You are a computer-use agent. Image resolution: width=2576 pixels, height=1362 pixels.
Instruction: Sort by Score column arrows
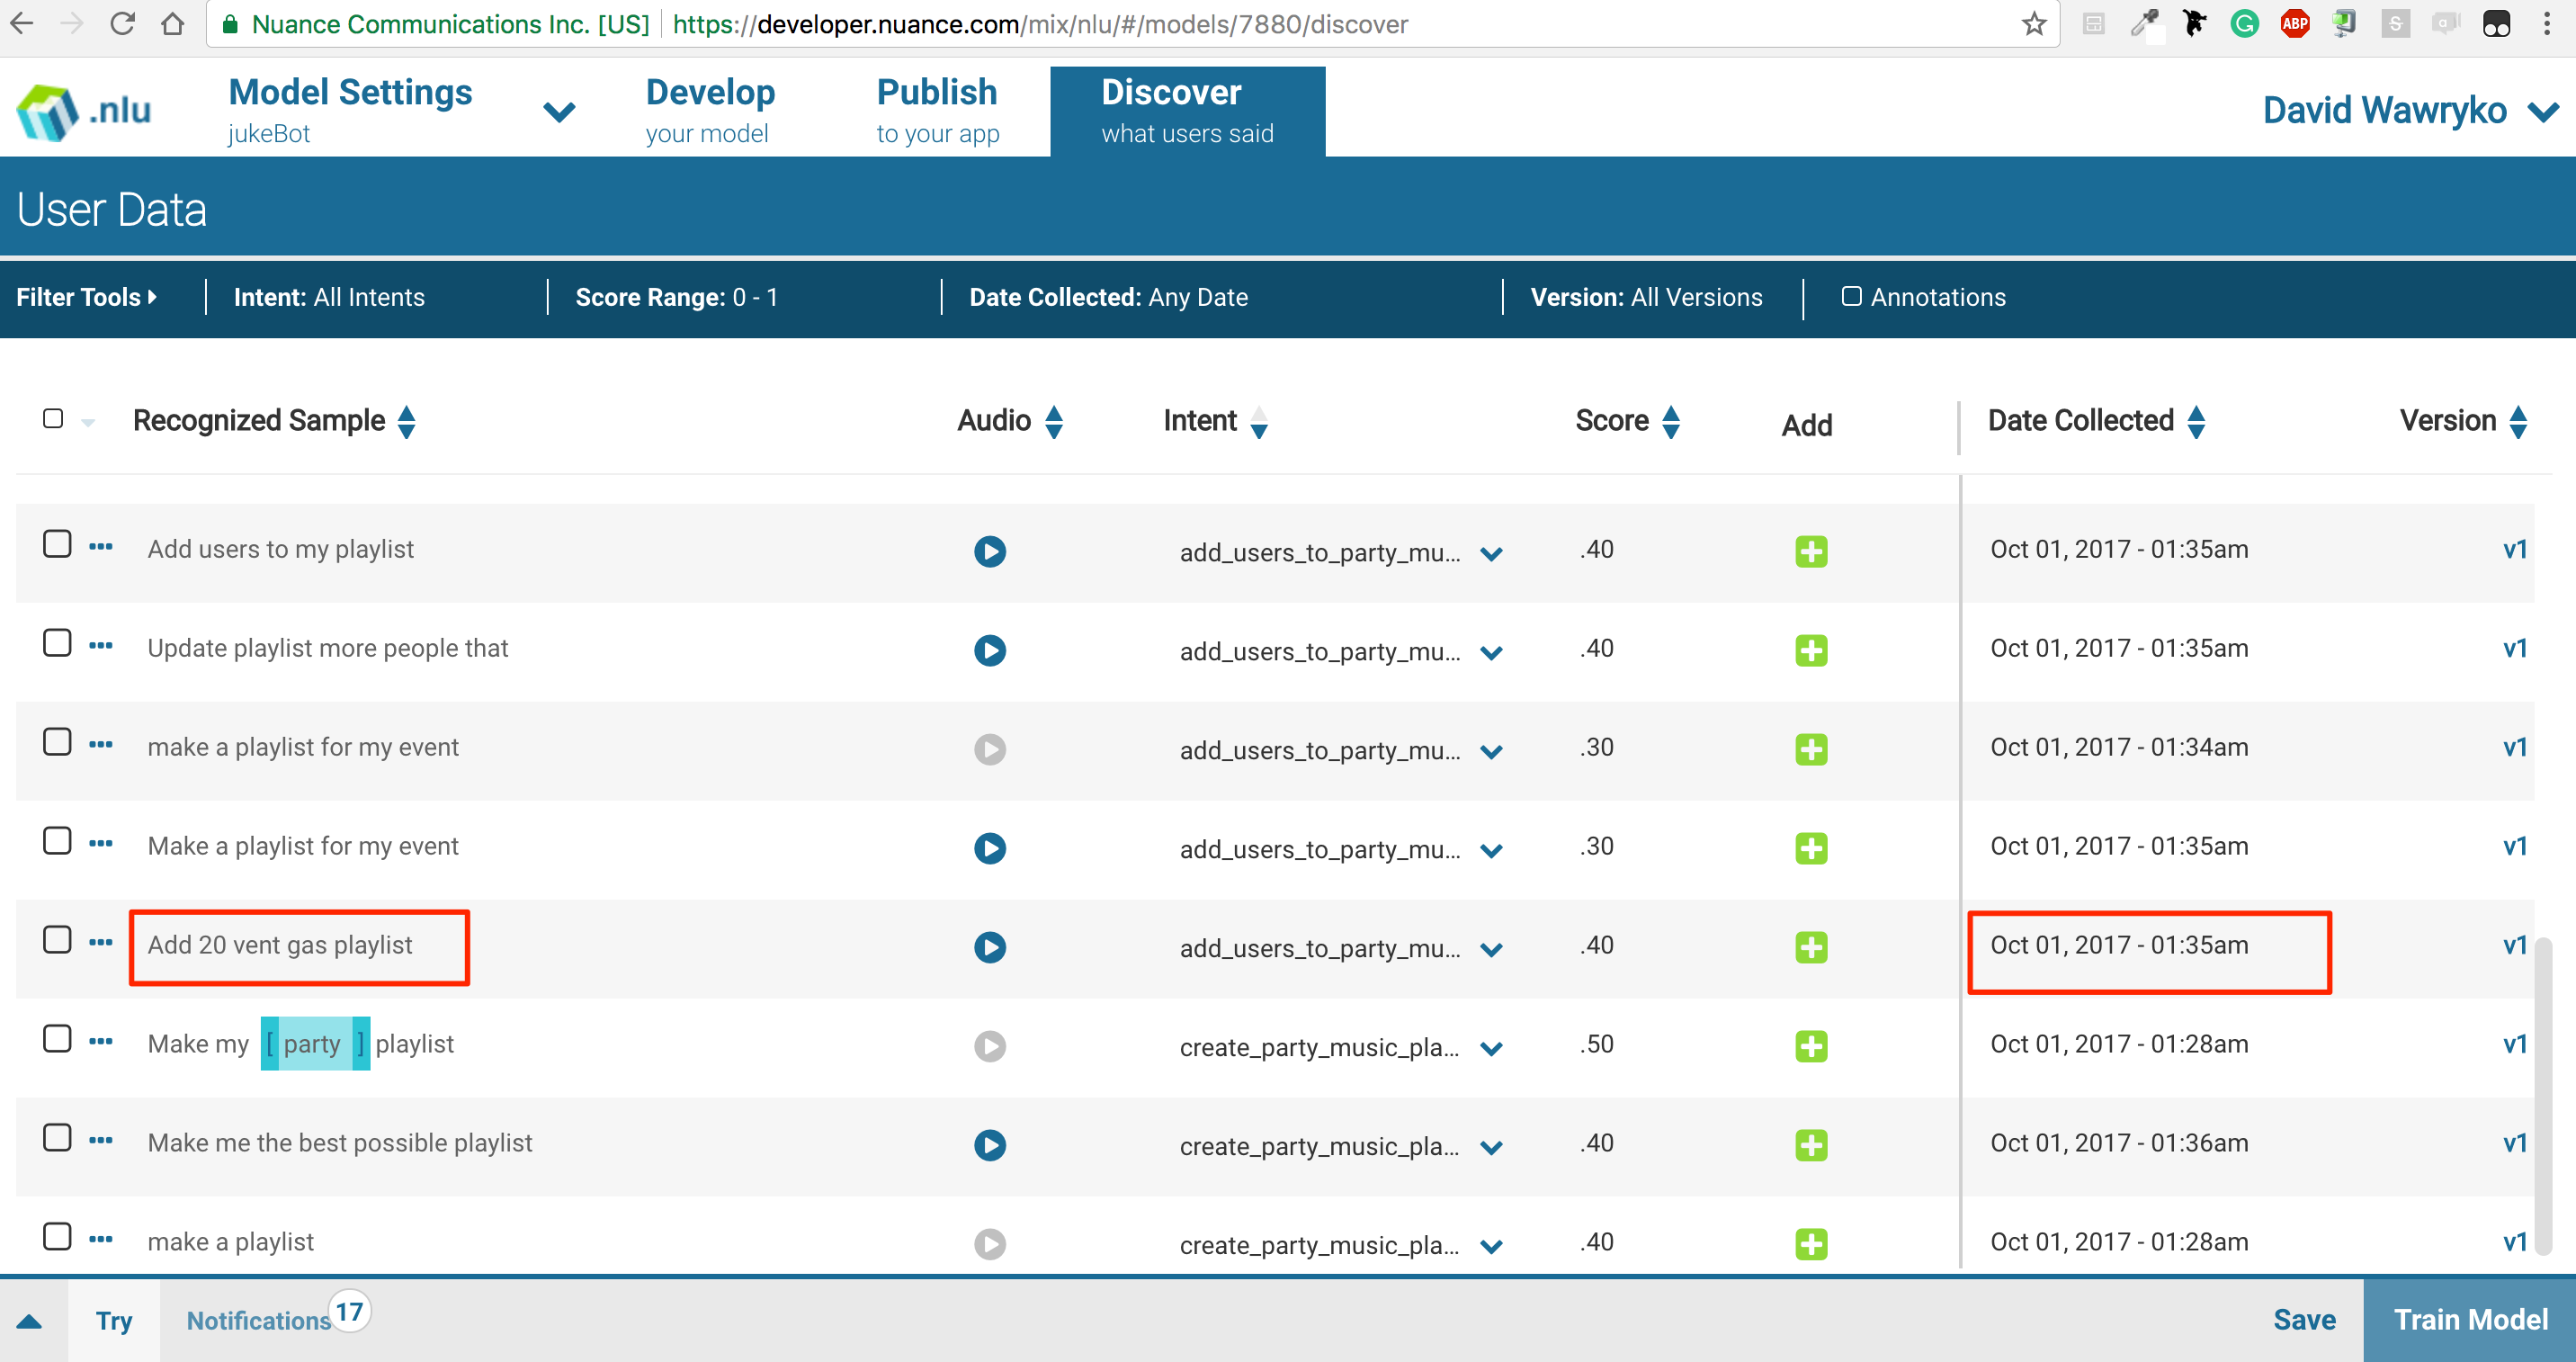click(x=1670, y=422)
